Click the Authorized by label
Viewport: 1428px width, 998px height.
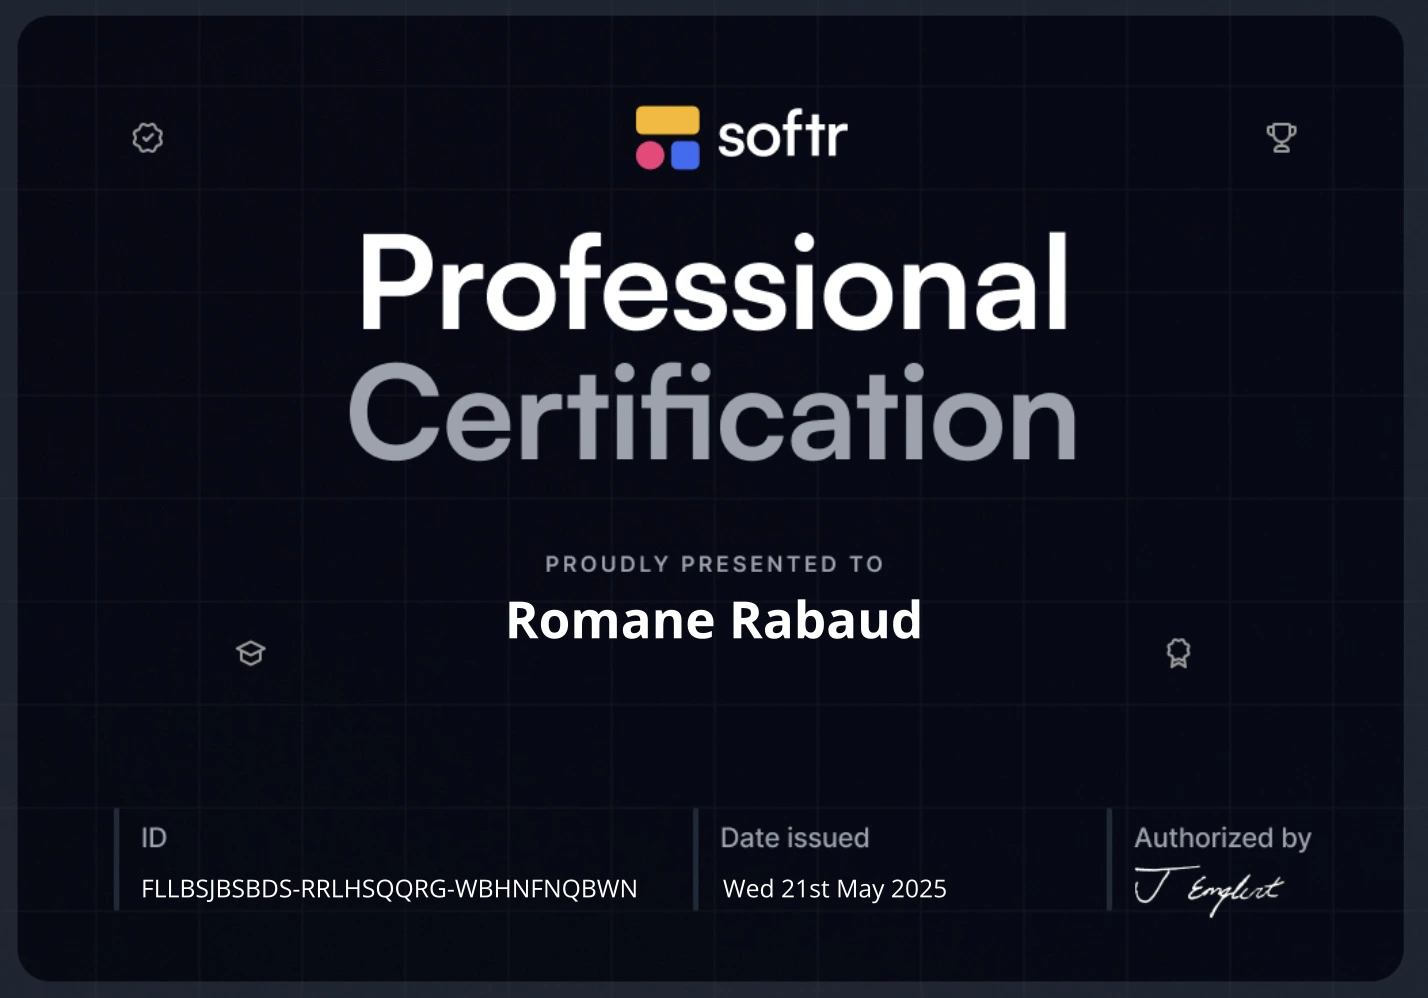[x=1222, y=838]
